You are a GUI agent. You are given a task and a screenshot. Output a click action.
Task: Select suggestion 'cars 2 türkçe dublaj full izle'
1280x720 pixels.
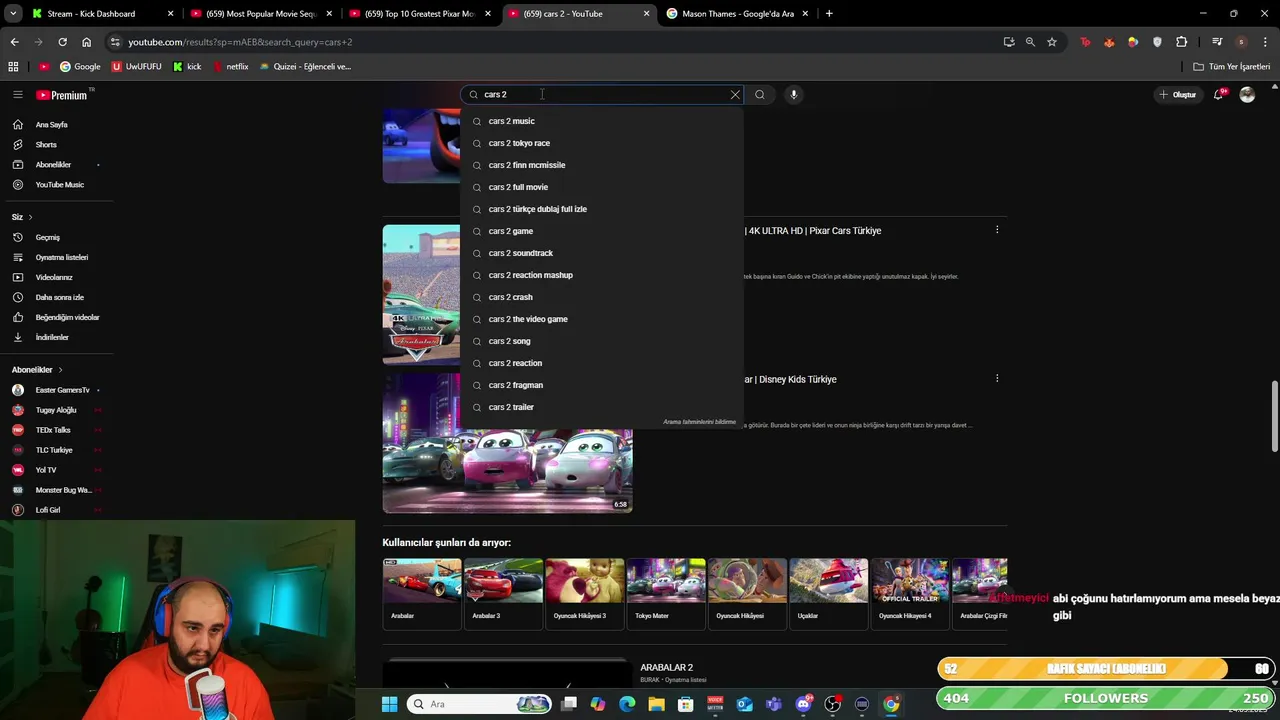point(601,209)
